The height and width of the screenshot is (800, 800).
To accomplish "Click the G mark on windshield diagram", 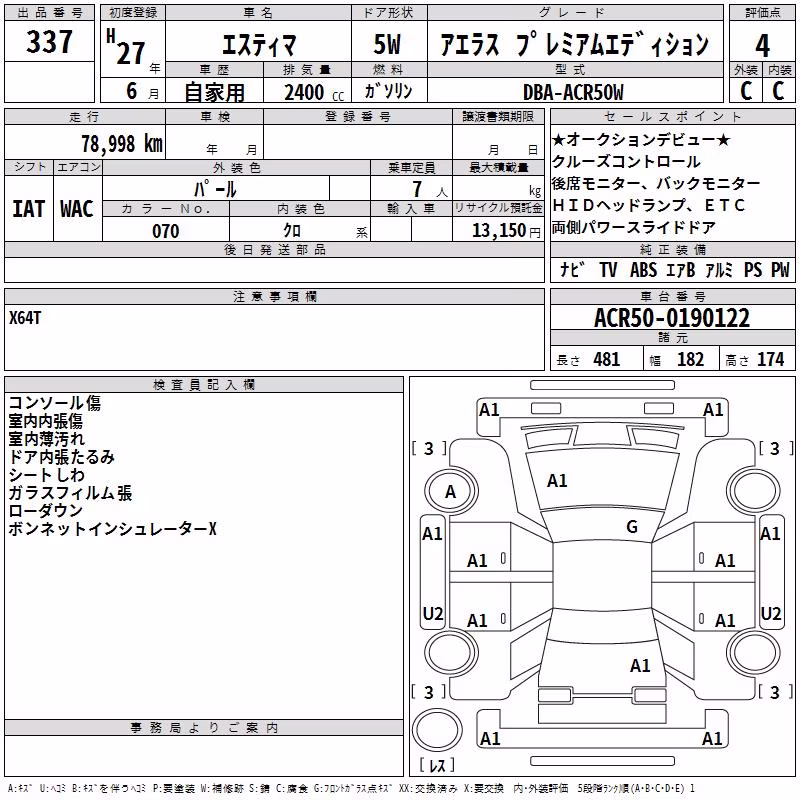I will pos(632,527).
